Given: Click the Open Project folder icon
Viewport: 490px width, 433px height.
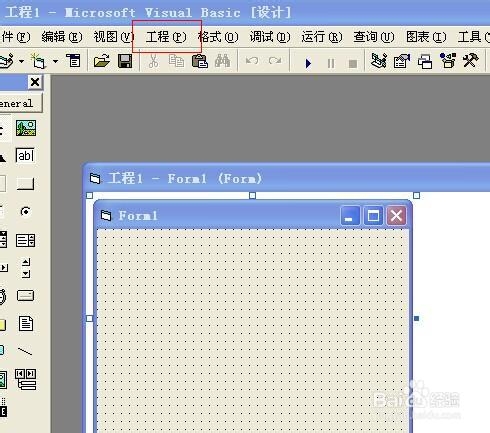Looking at the screenshot, I should pyautogui.click(x=102, y=61).
